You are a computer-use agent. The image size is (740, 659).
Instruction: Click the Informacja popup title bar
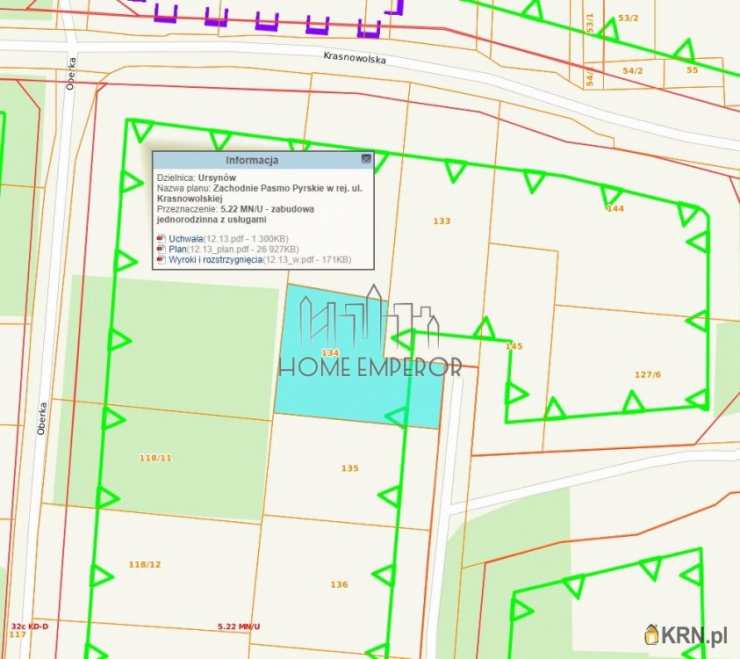point(252,159)
